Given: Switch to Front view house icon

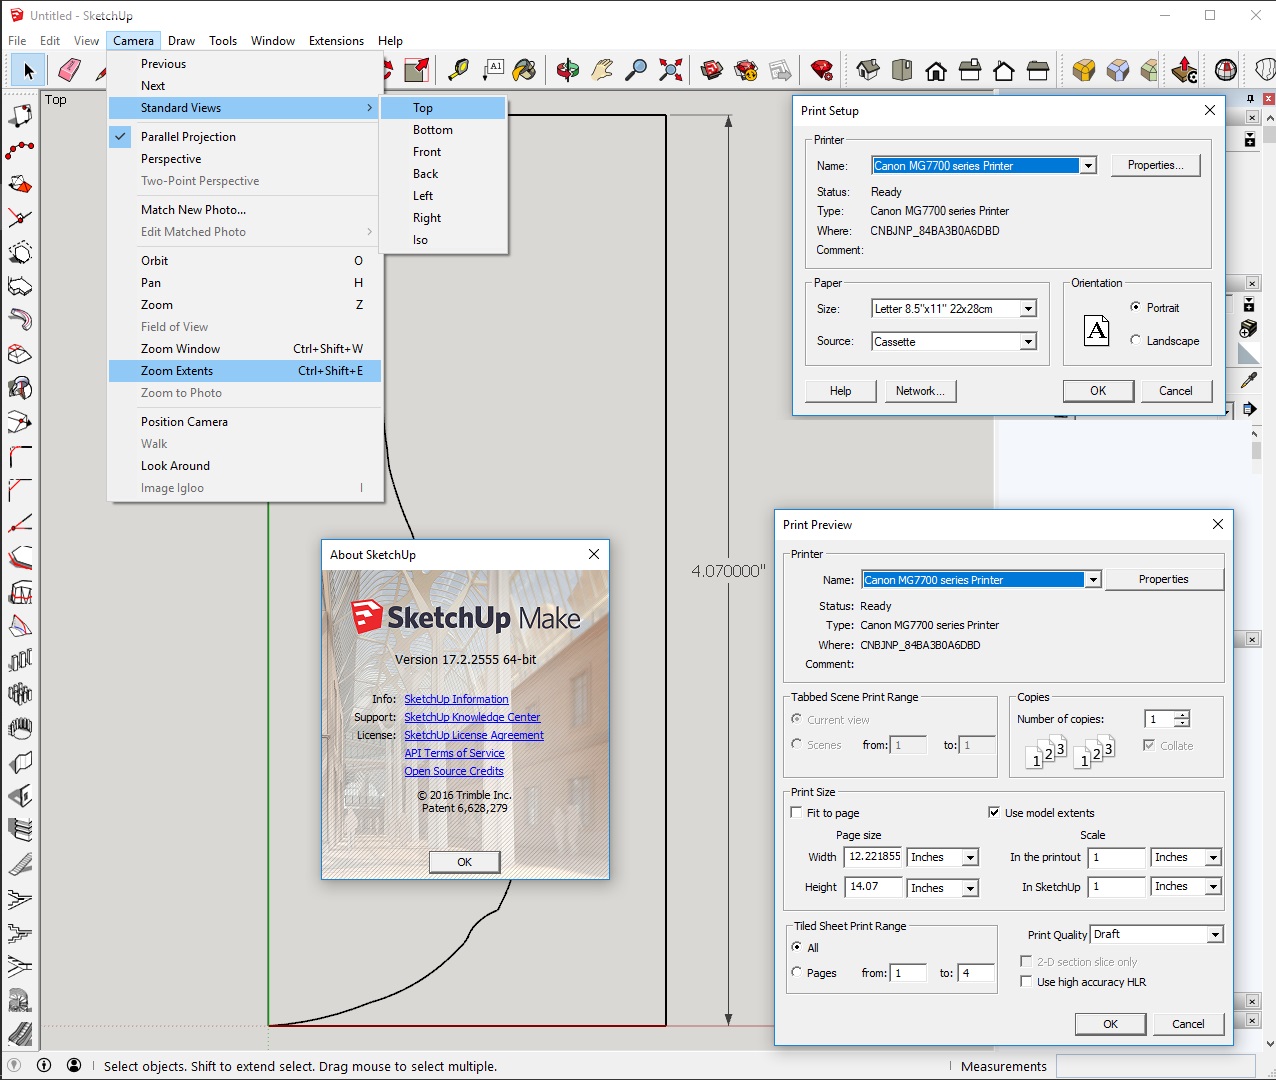Looking at the screenshot, I should (936, 70).
